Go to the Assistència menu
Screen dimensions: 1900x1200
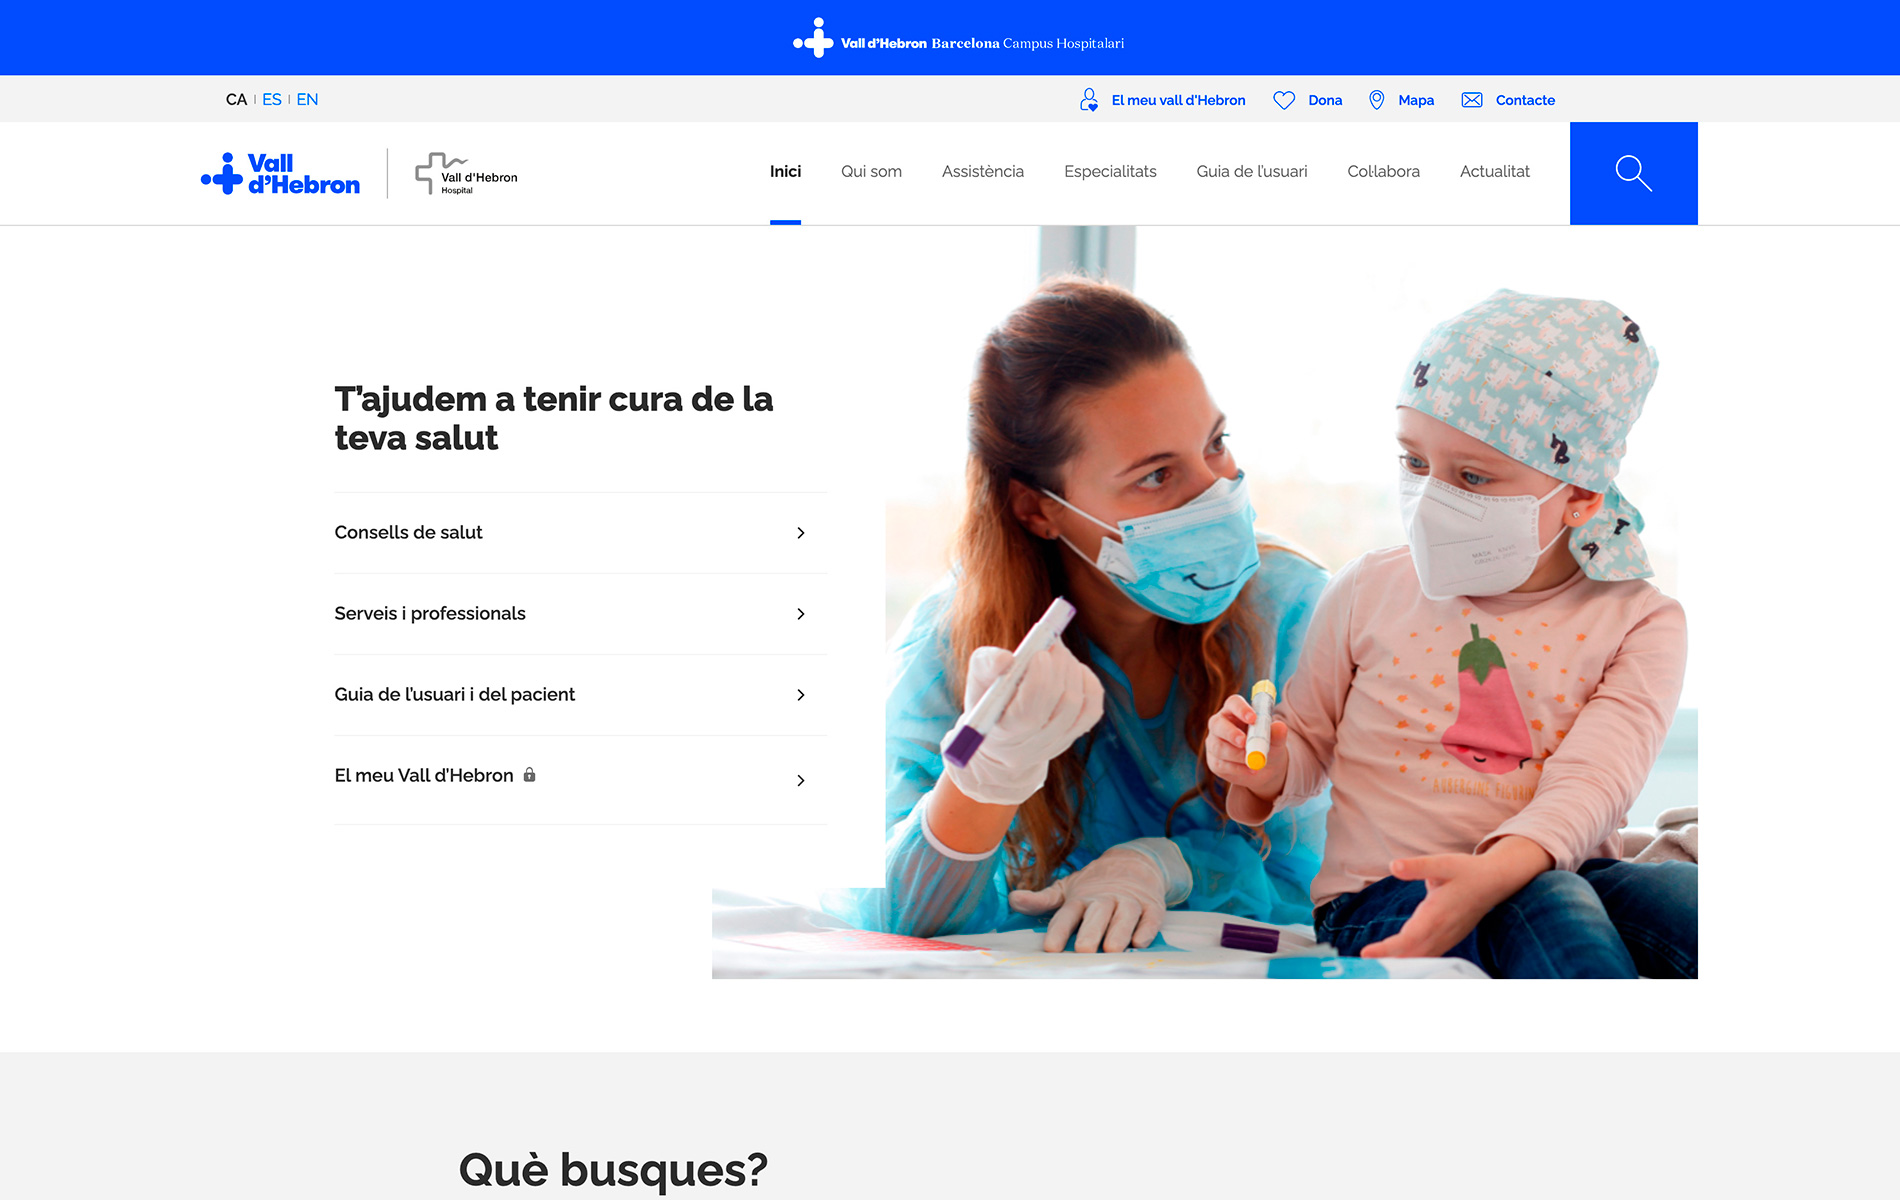[982, 172]
